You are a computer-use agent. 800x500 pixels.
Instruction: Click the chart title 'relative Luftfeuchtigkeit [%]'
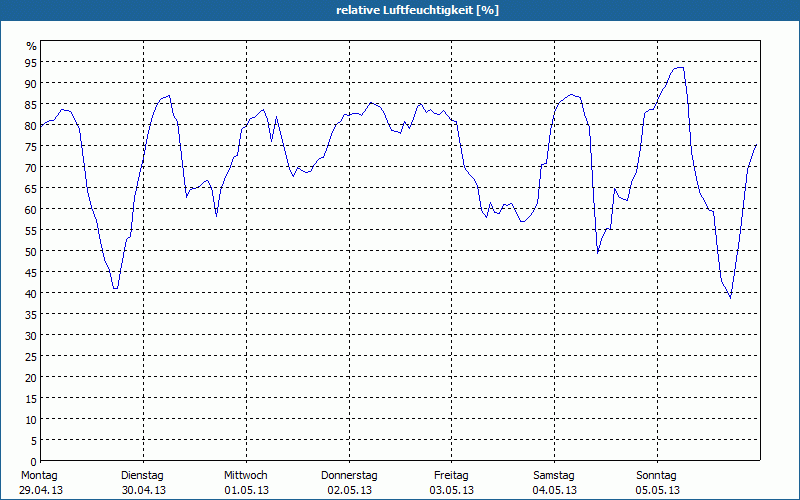(417, 10)
